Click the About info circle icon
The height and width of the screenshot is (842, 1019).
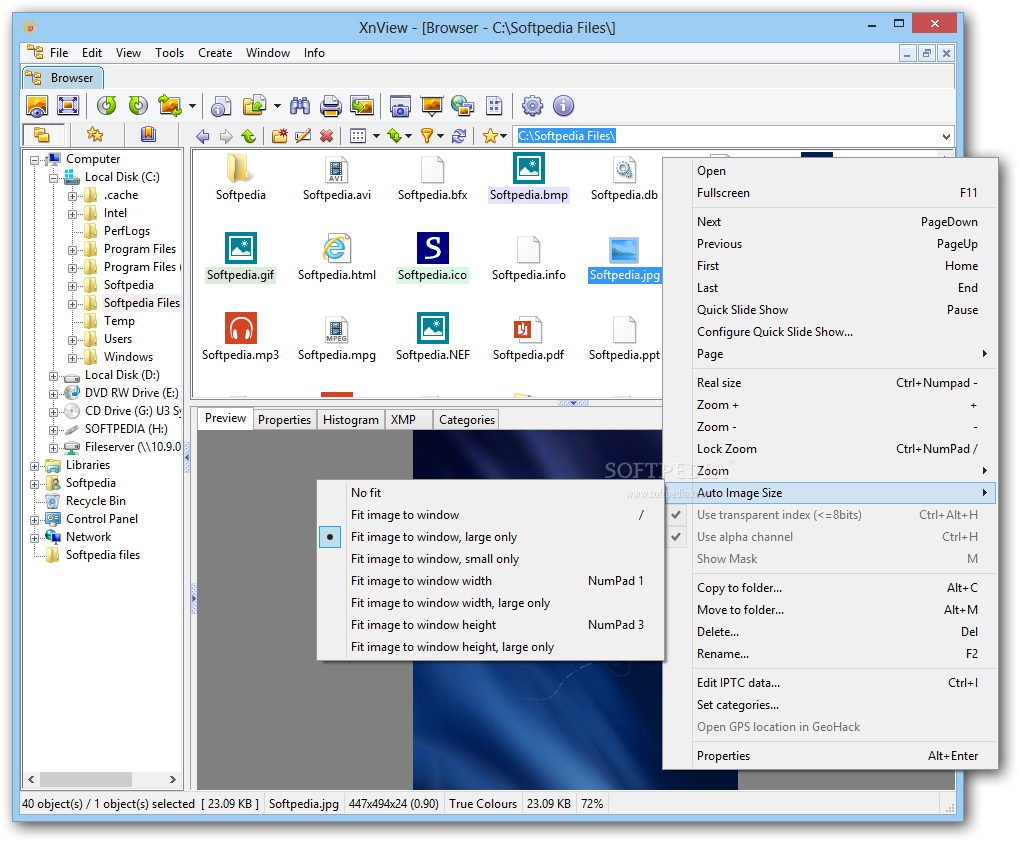tap(563, 106)
